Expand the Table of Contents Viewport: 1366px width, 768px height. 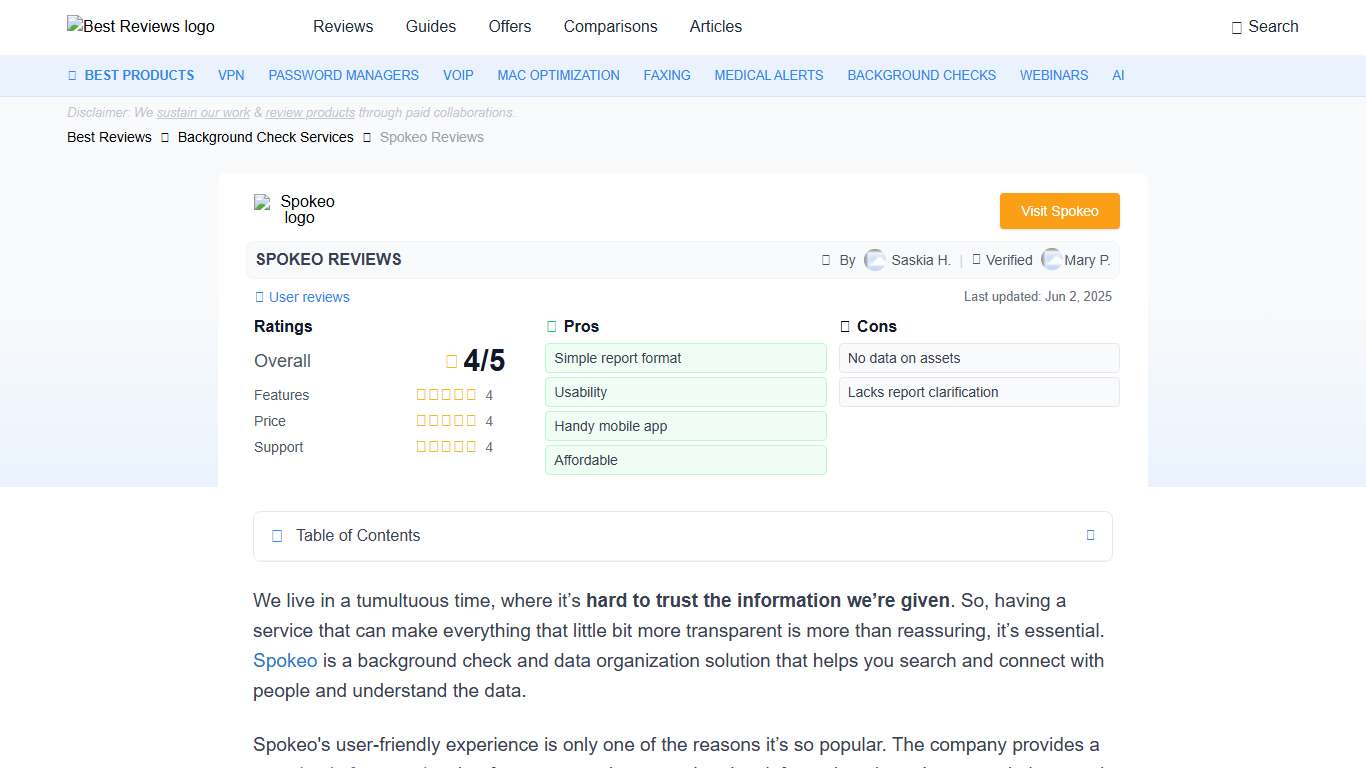pos(1090,535)
